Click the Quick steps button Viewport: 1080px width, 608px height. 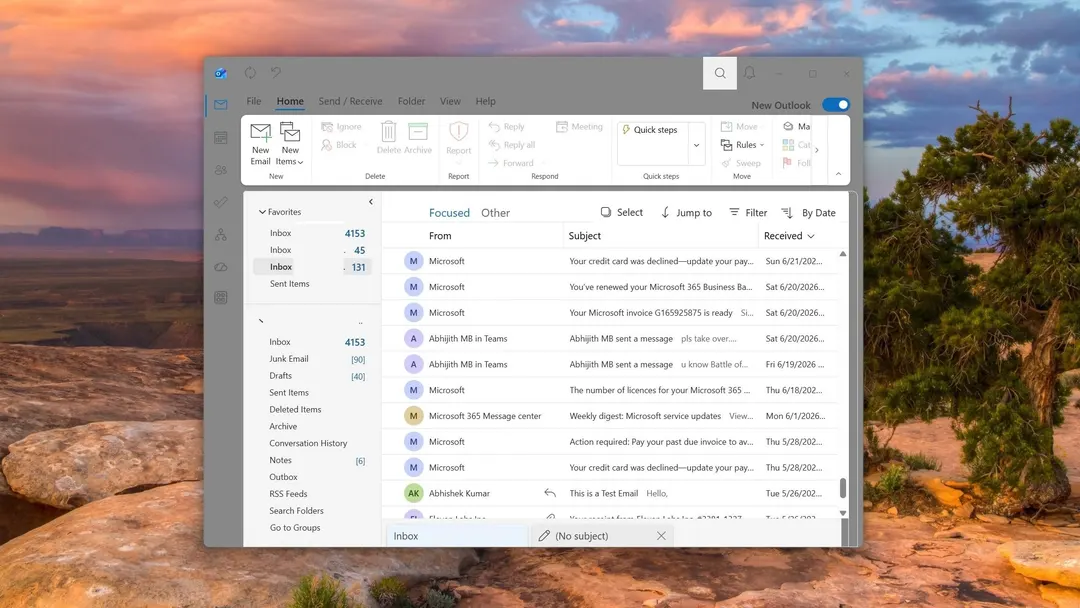point(650,129)
